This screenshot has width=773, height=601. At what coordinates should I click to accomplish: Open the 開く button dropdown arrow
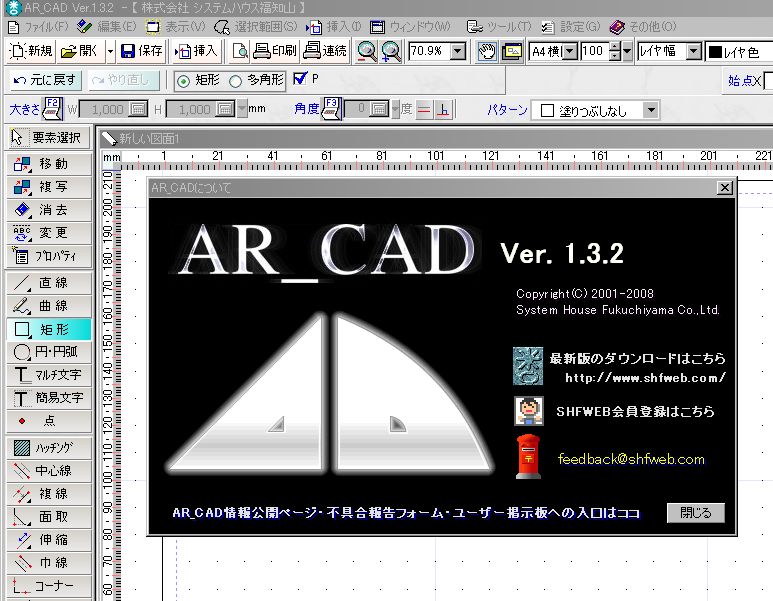[x=110, y=51]
